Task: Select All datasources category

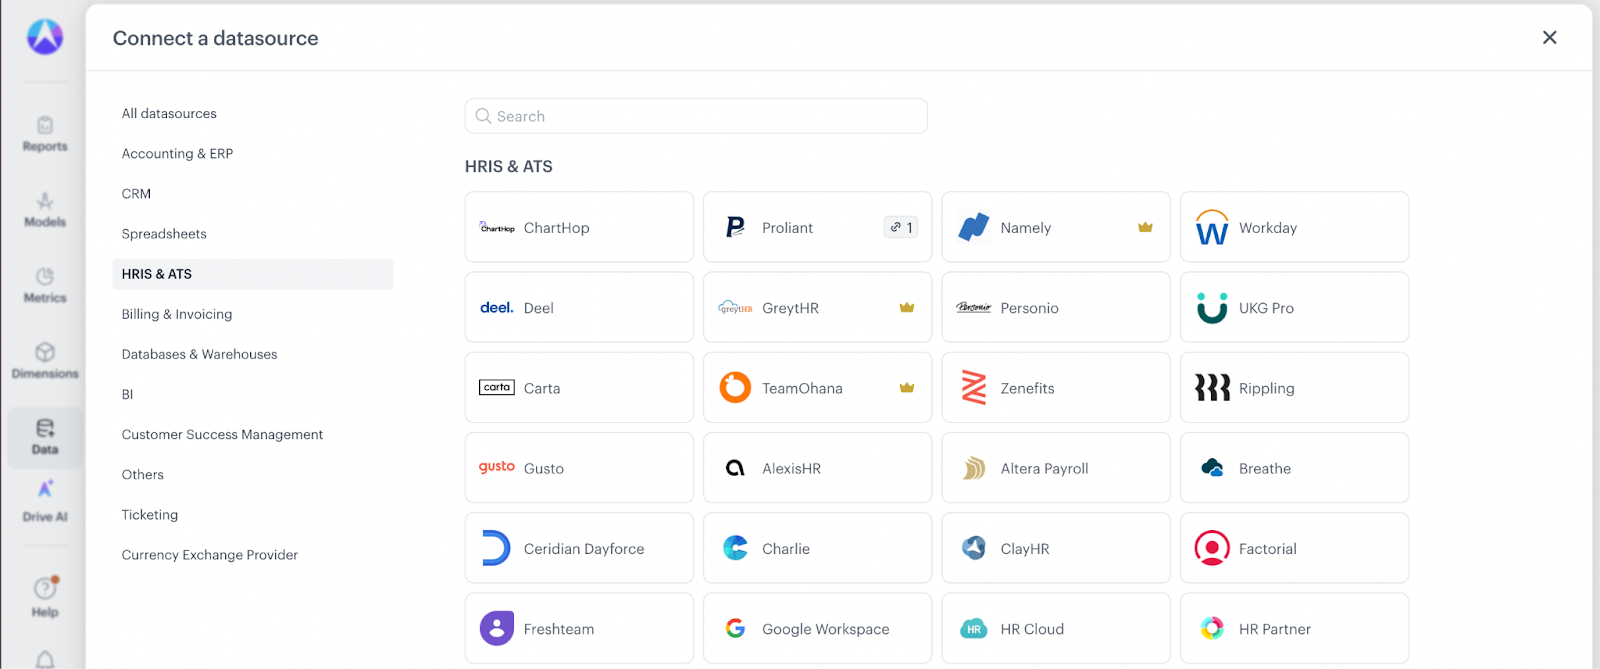Action: click(x=253, y=113)
